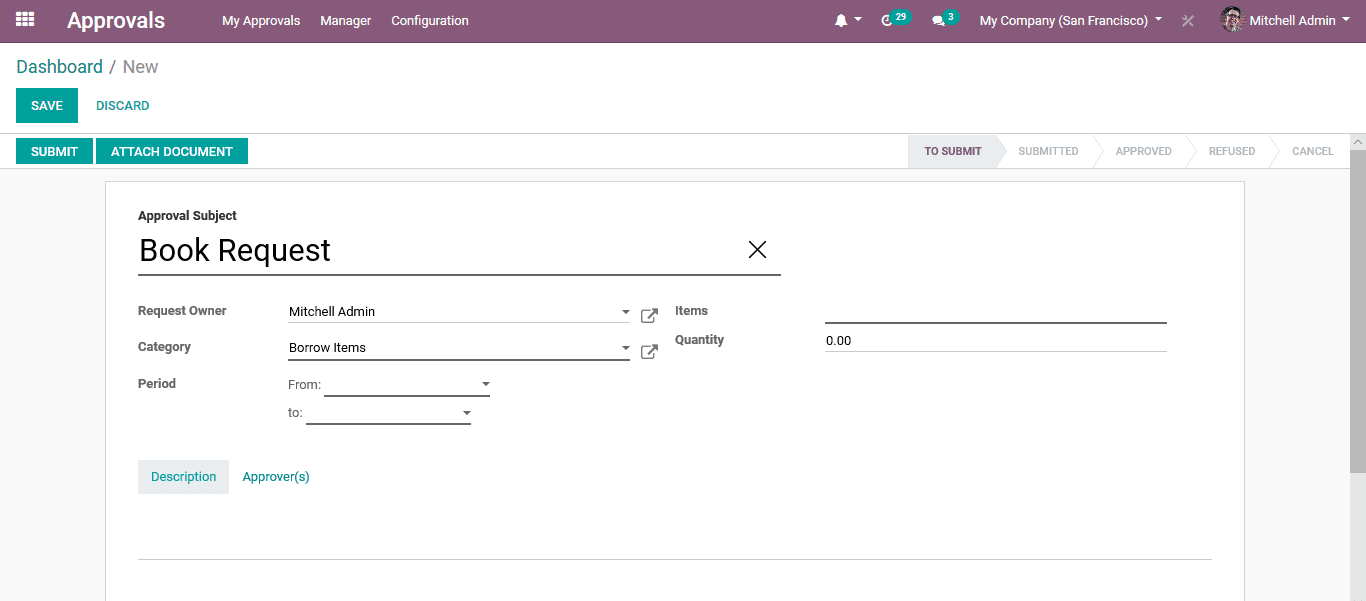The height and width of the screenshot is (601, 1366).
Task: Click the Items input field
Action: 996,312
